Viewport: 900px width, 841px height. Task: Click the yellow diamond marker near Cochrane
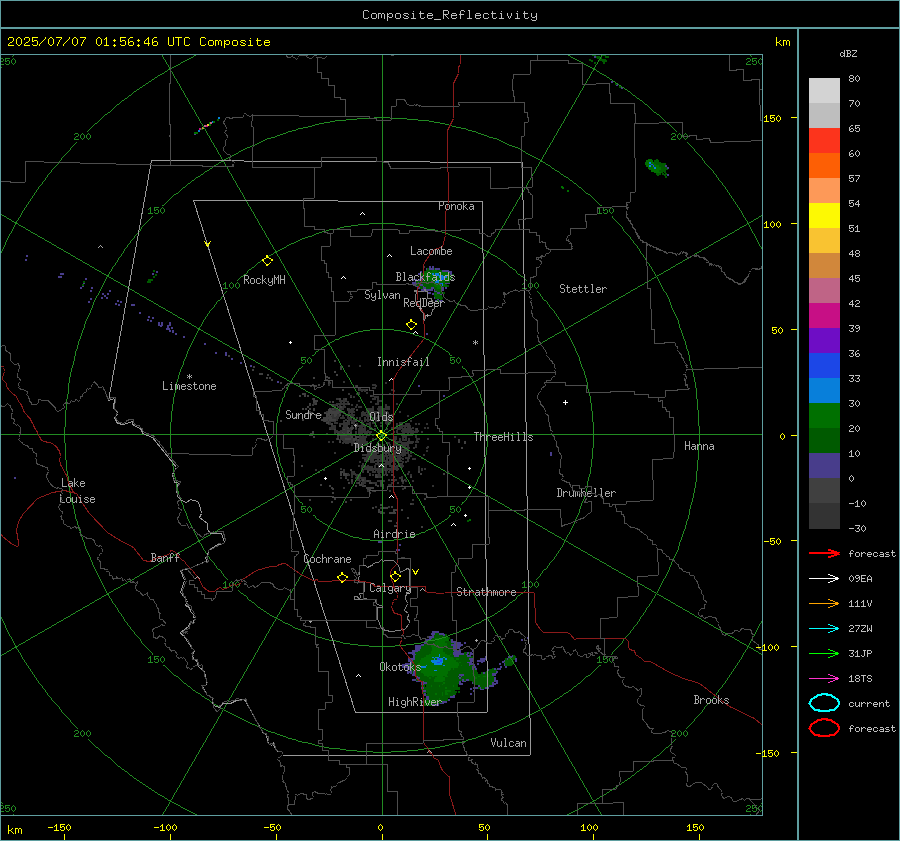(342, 577)
